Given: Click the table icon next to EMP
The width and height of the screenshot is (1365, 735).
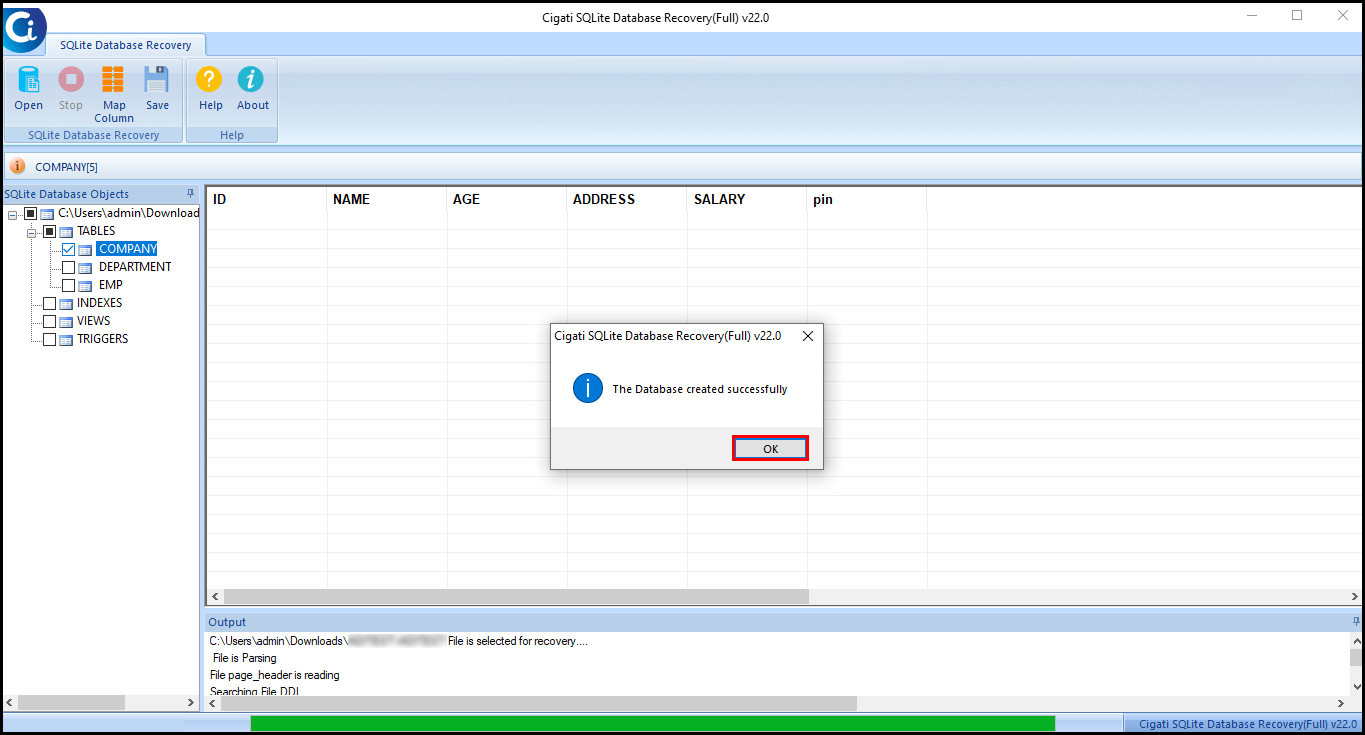Looking at the screenshot, I should tap(85, 286).
